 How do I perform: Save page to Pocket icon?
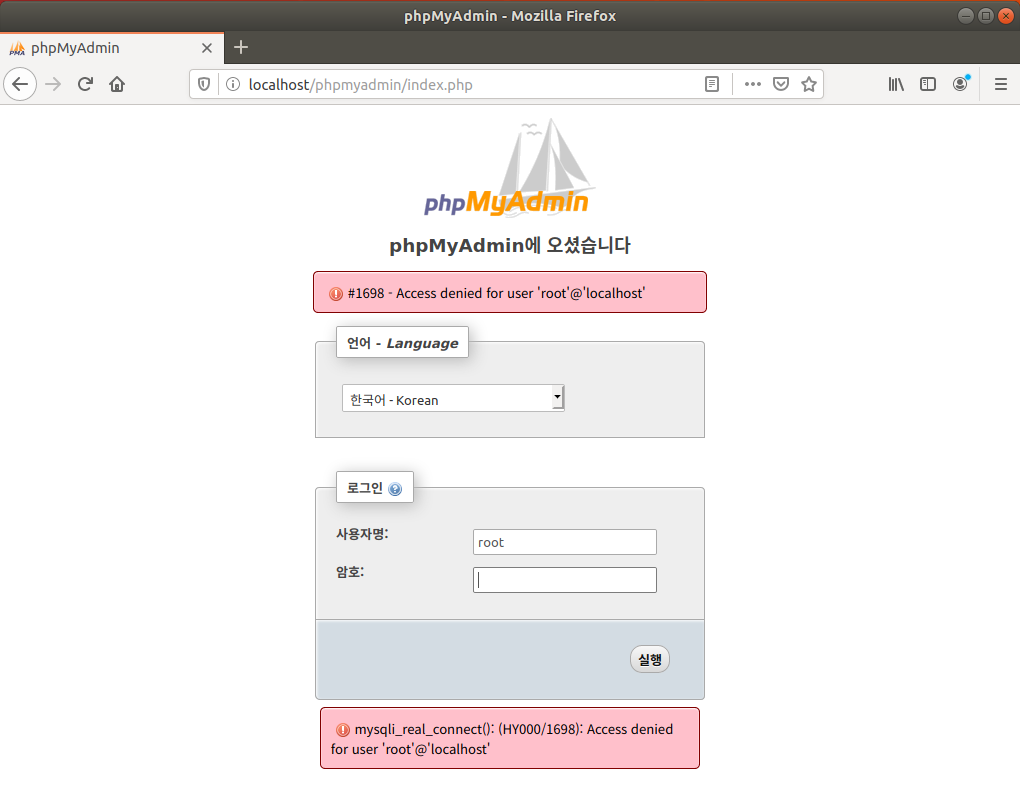point(781,85)
